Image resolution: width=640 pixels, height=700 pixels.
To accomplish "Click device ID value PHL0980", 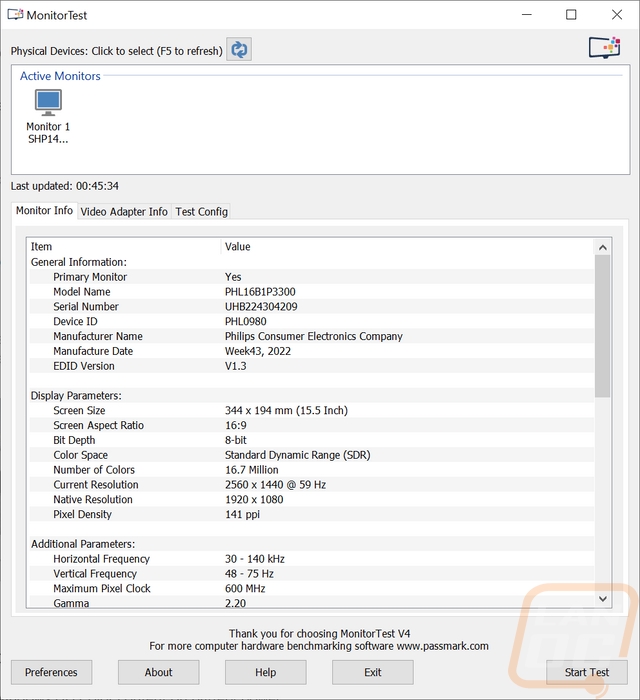I will (x=245, y=321).
